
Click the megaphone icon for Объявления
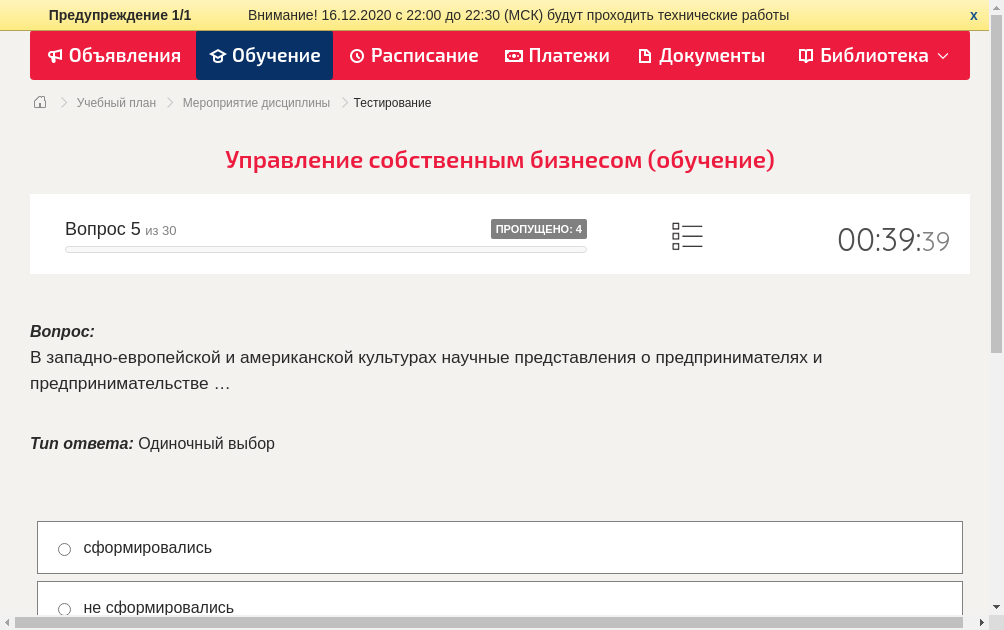(x=55, y=56)
